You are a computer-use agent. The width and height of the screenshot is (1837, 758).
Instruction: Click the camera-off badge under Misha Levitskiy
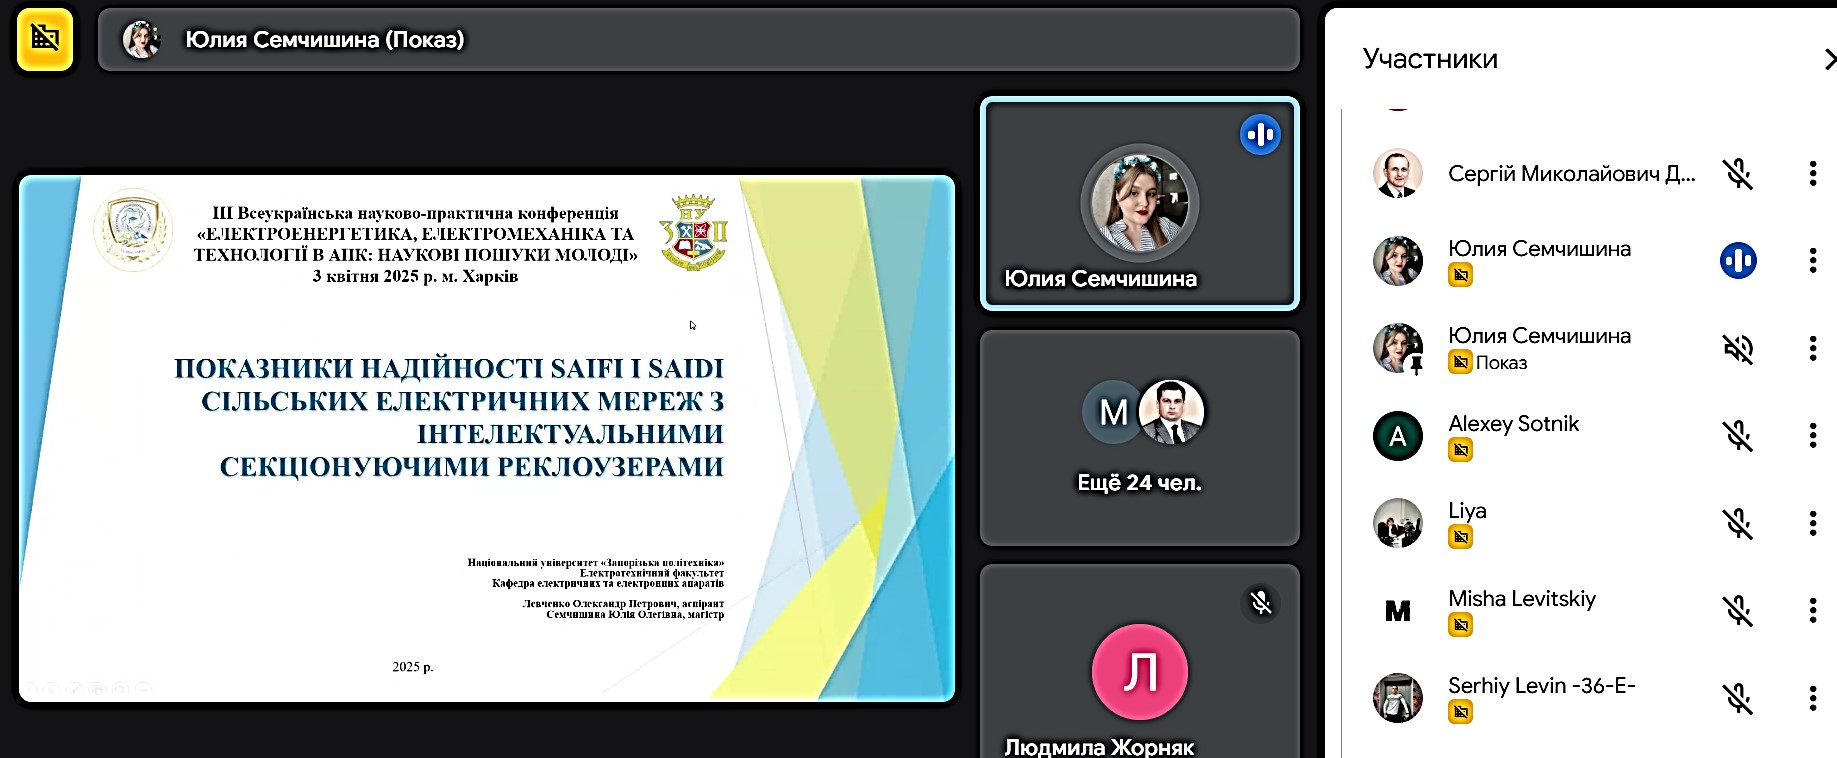(1460, 626)
